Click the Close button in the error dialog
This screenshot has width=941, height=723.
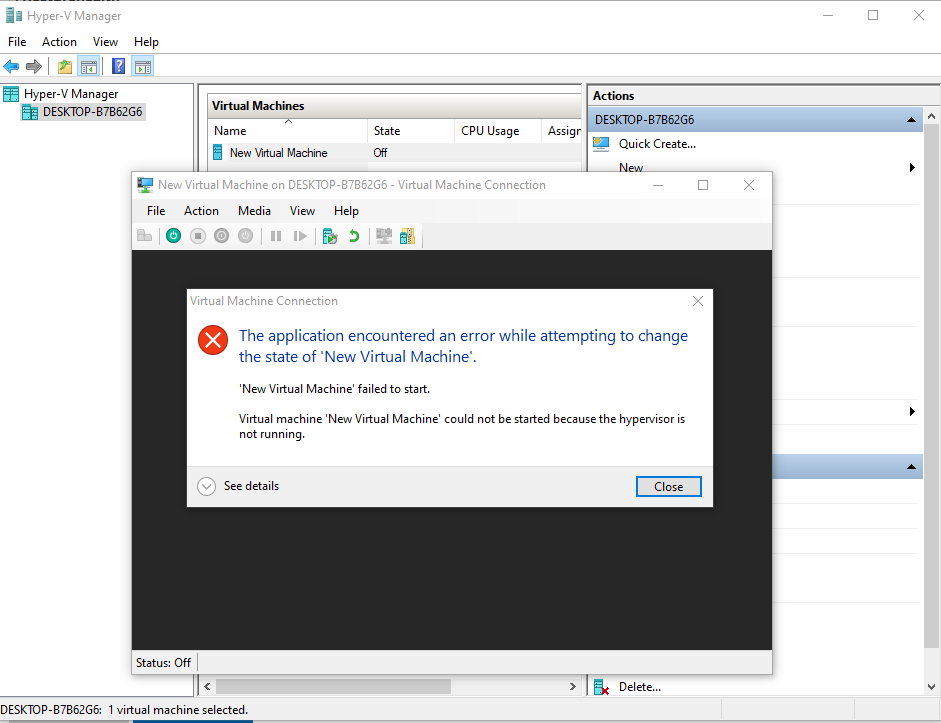click(669, 487)
